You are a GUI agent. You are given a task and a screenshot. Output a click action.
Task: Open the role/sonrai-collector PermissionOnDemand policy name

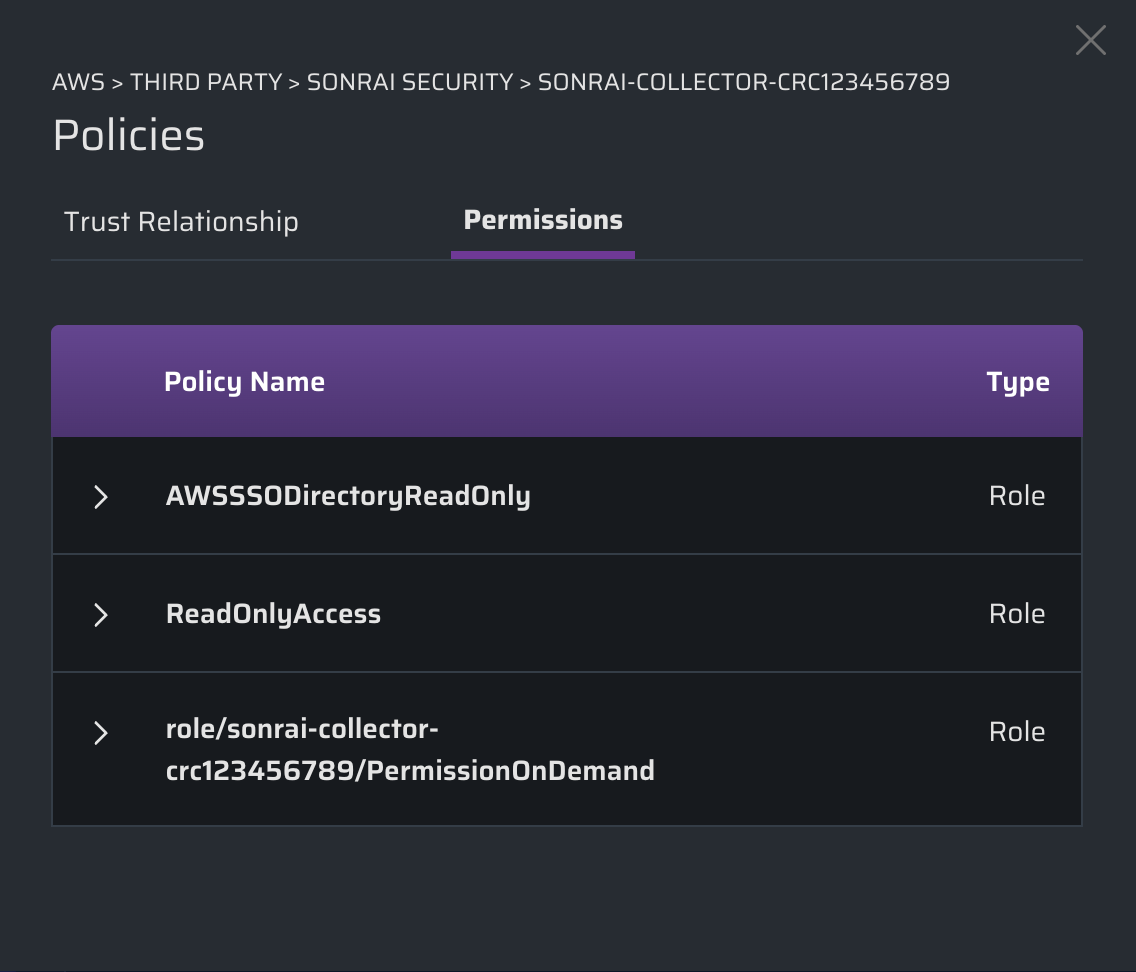pos(409,750)
